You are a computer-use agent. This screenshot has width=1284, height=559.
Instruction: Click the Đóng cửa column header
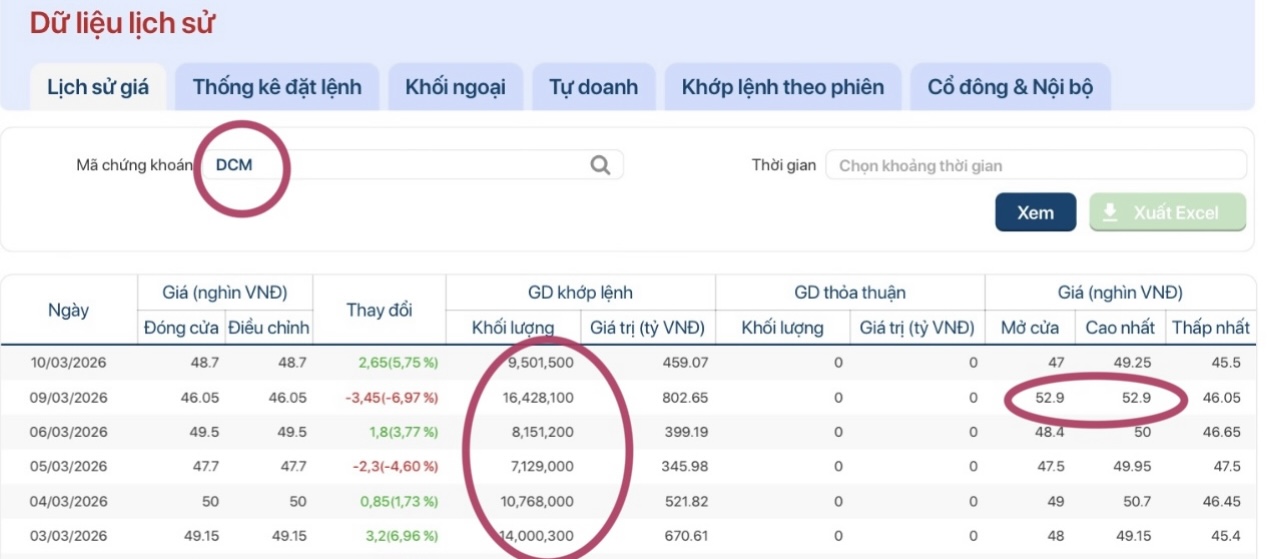point(180,328)
